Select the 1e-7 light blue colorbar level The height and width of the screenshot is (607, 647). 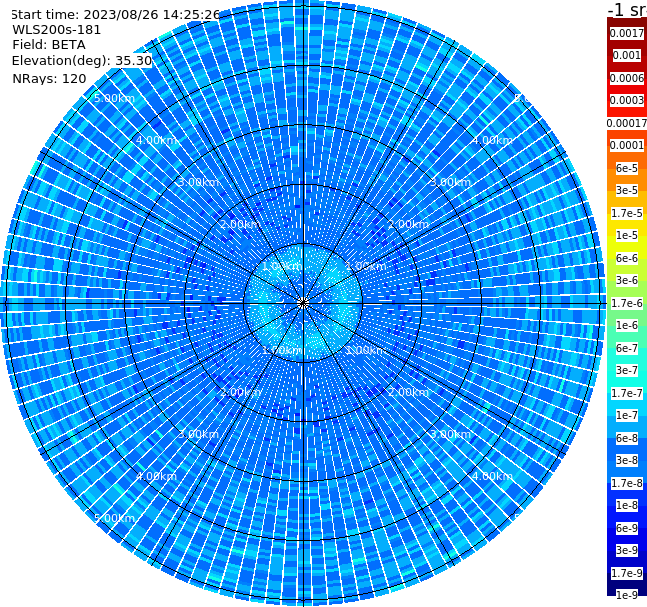(x=627, y=415)
